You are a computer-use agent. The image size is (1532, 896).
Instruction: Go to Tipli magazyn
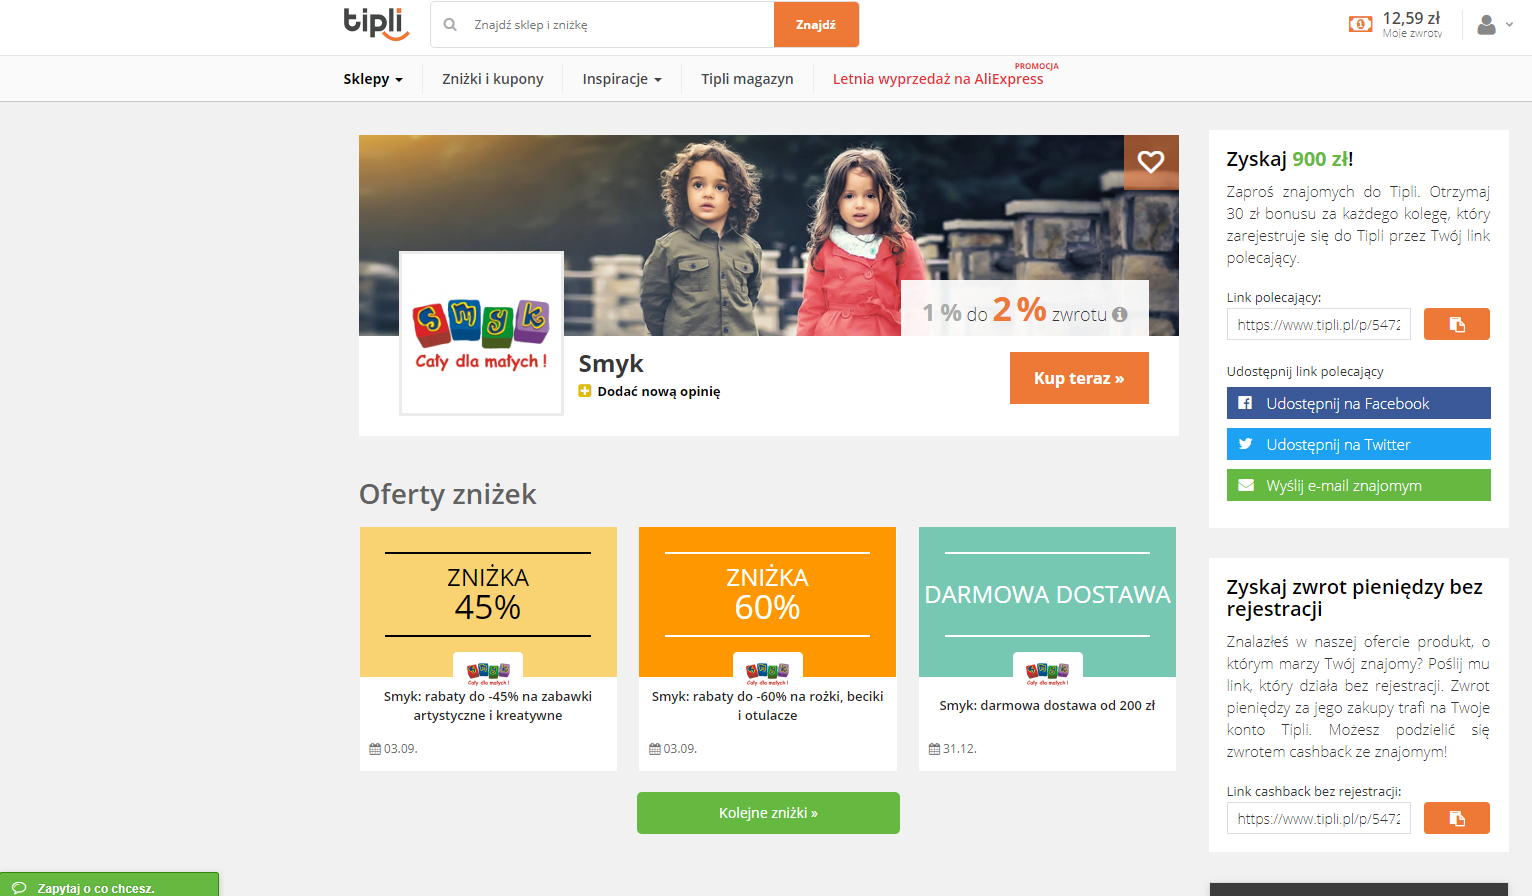click(x=747, y=79)
